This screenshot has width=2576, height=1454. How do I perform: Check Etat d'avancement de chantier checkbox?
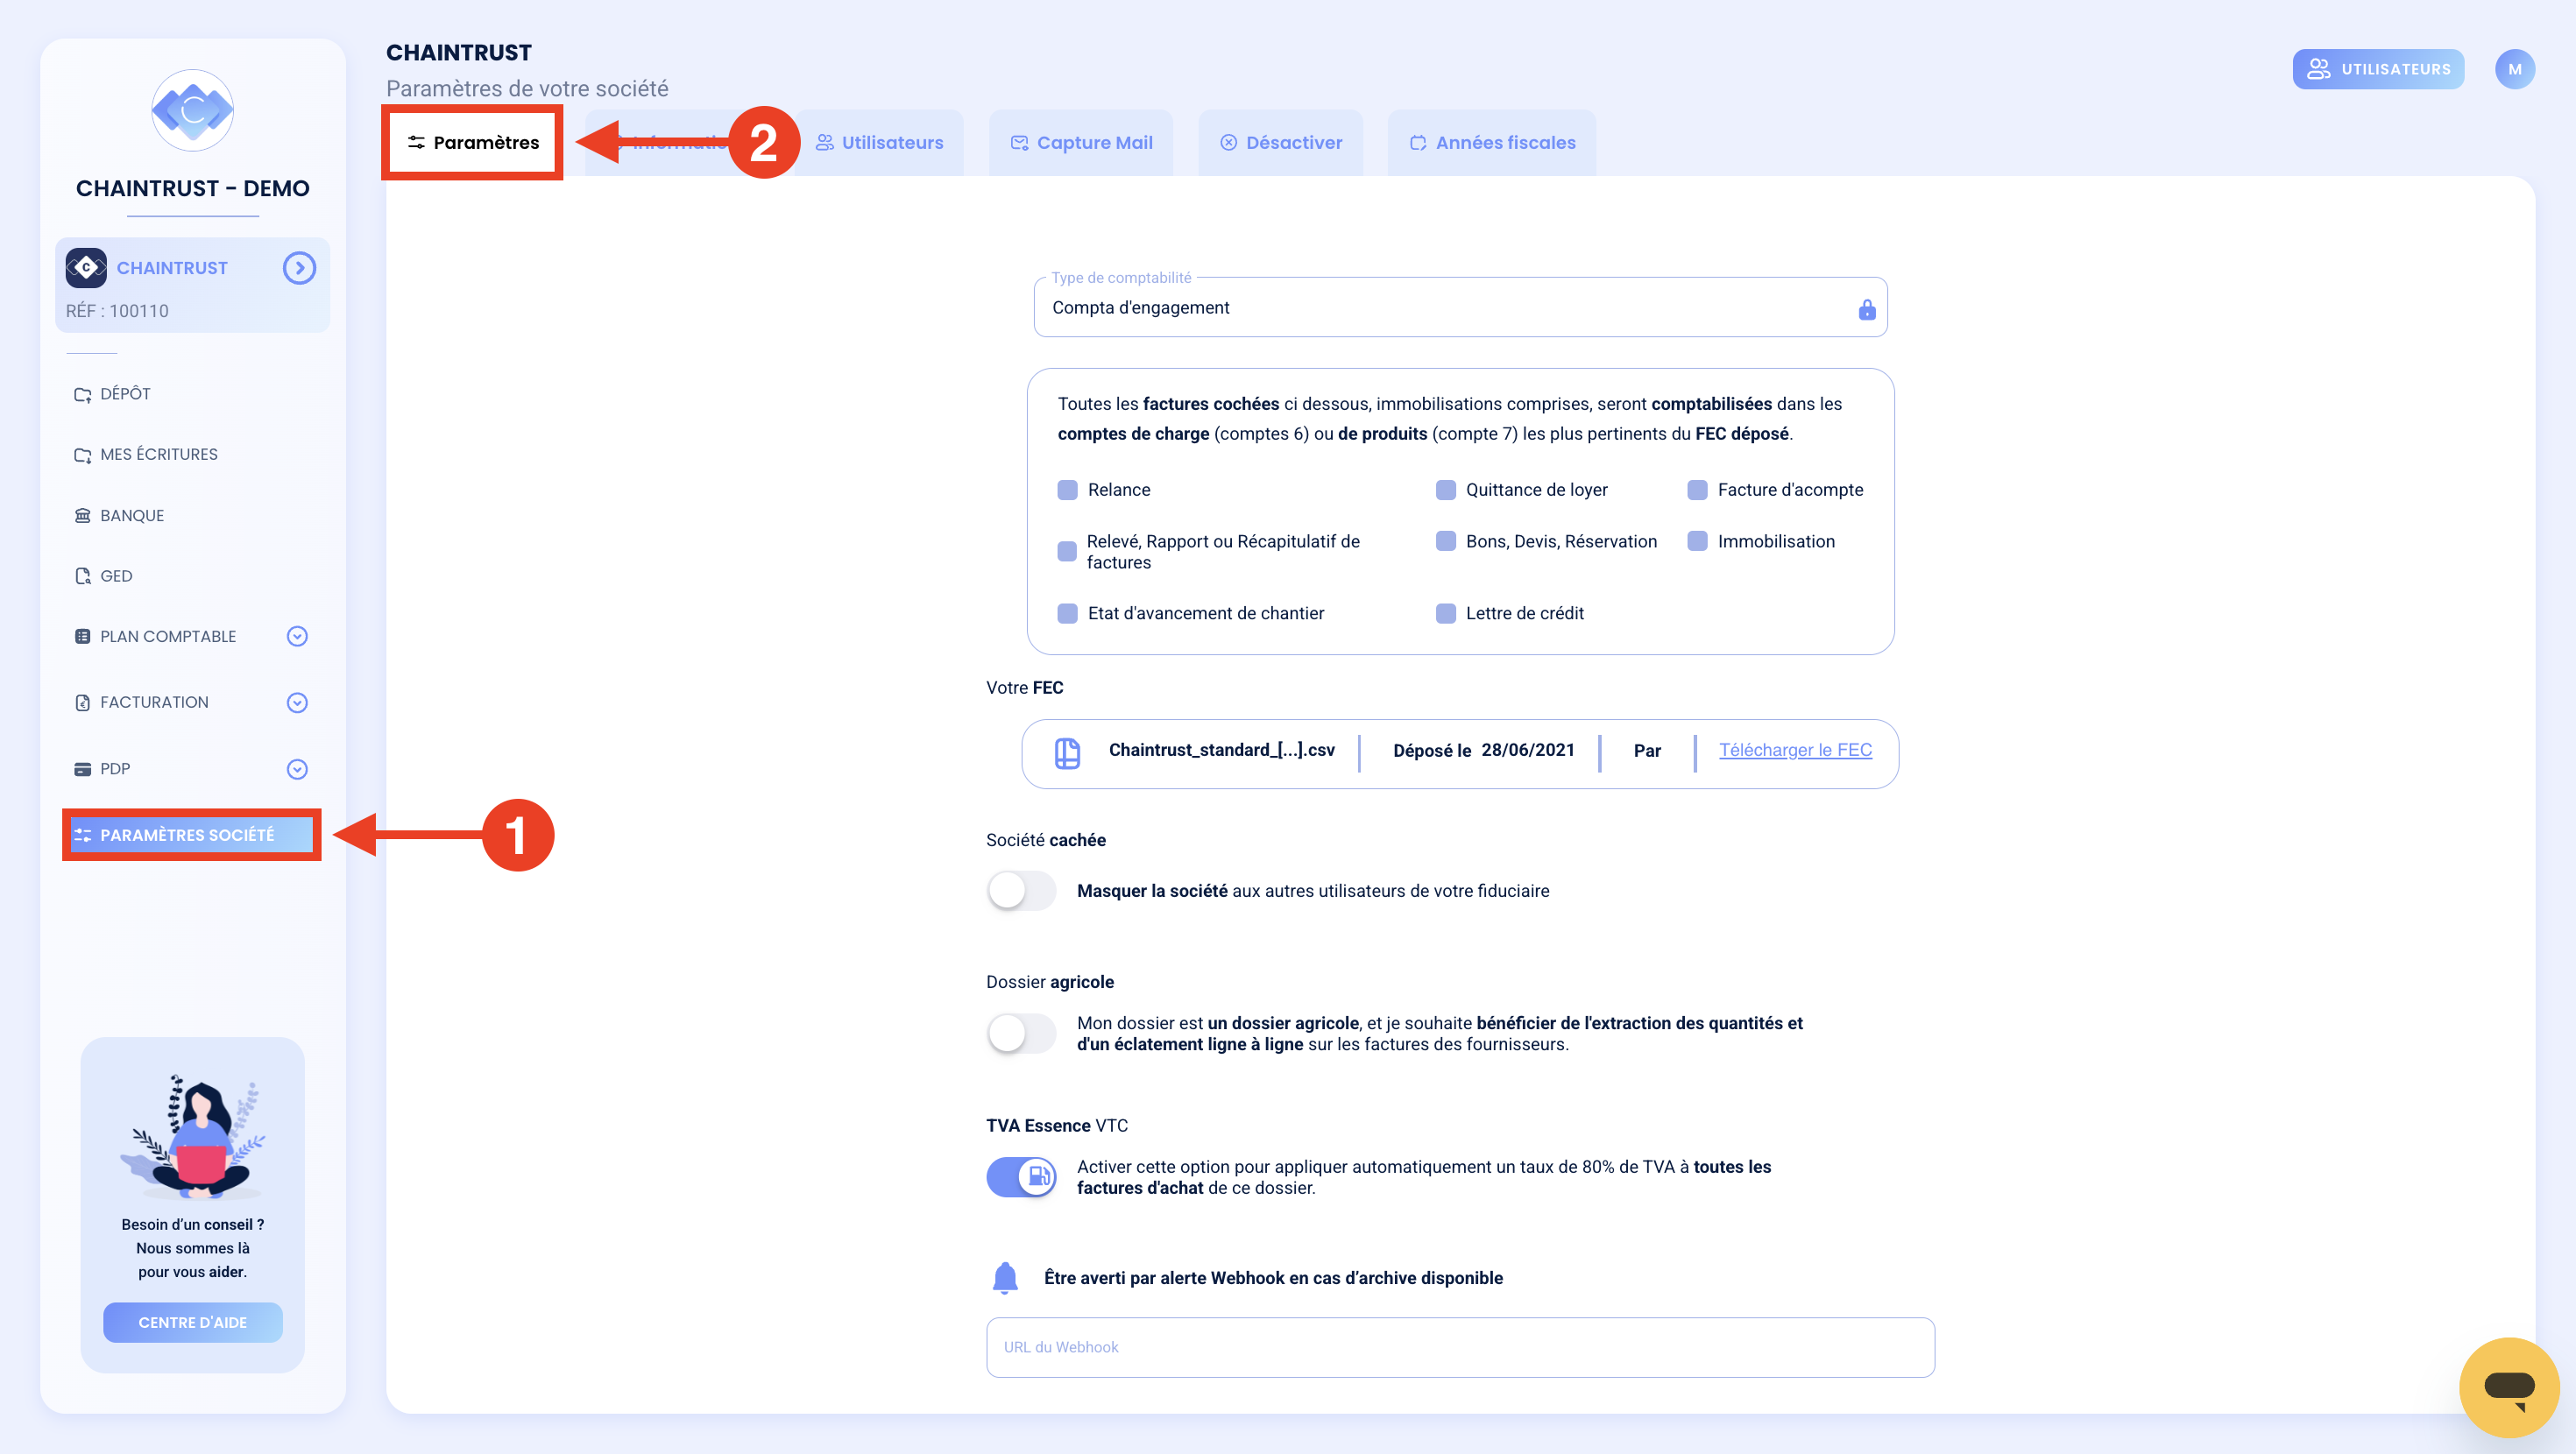1067,613
